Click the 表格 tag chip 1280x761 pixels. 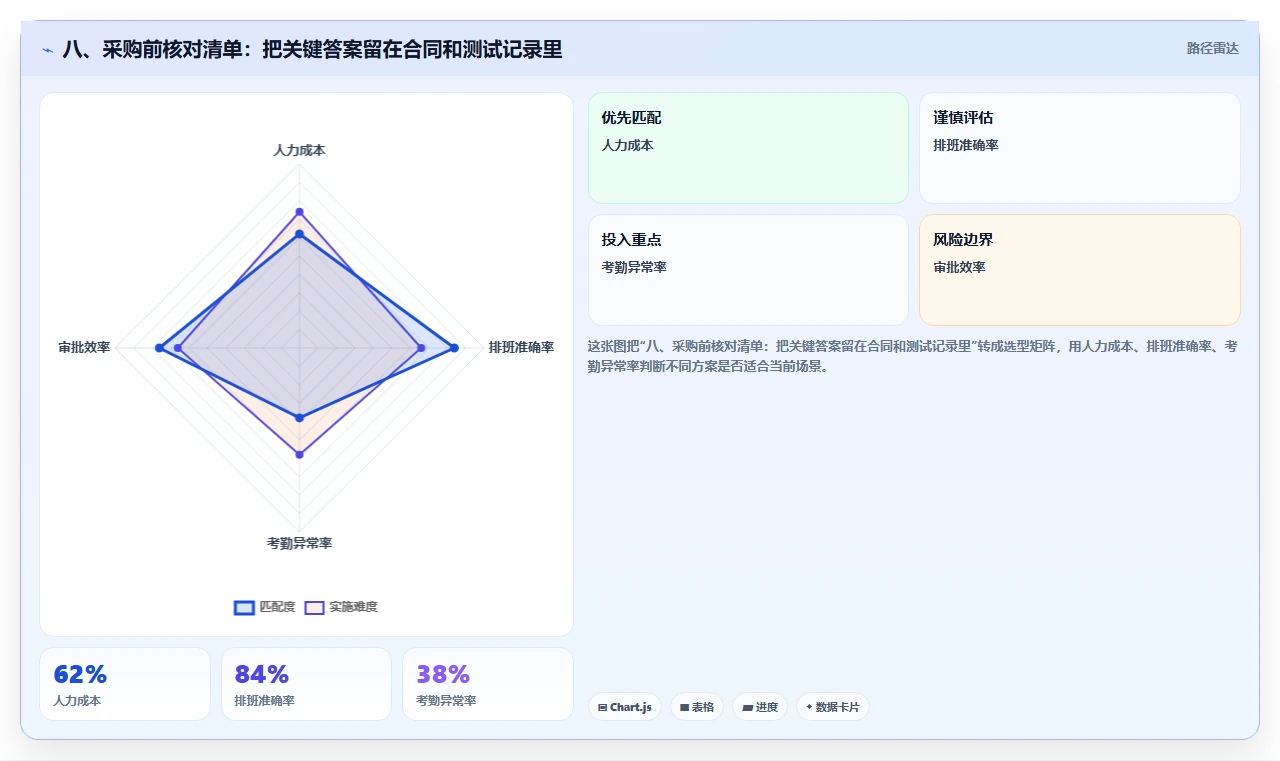click(697, 707)
